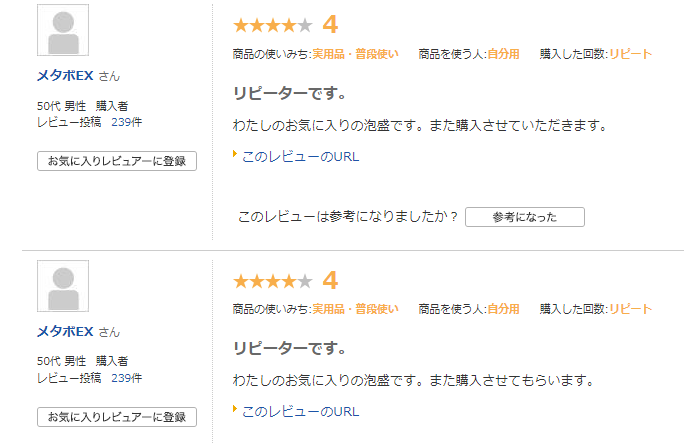Viewport: 684px width, 443px height.
Task: Click first review's star rating icons
Action: coord(273,25)
